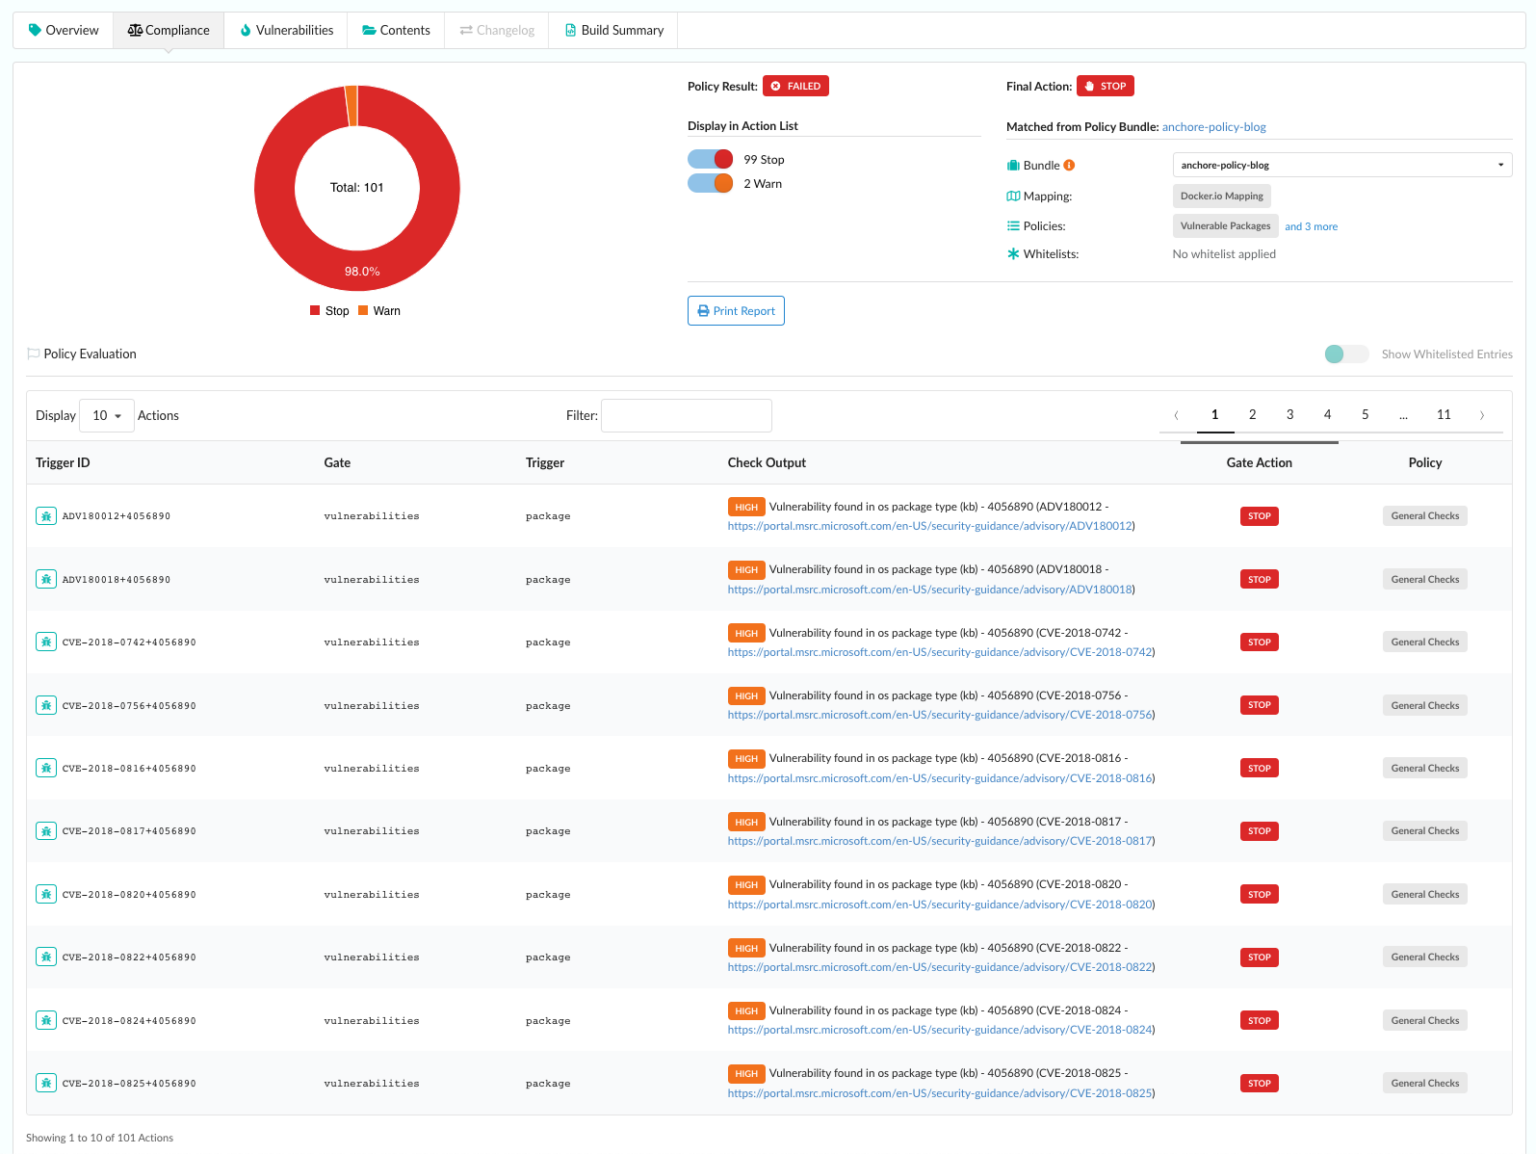Click the info badge next to Bundle

(1071, 164)
